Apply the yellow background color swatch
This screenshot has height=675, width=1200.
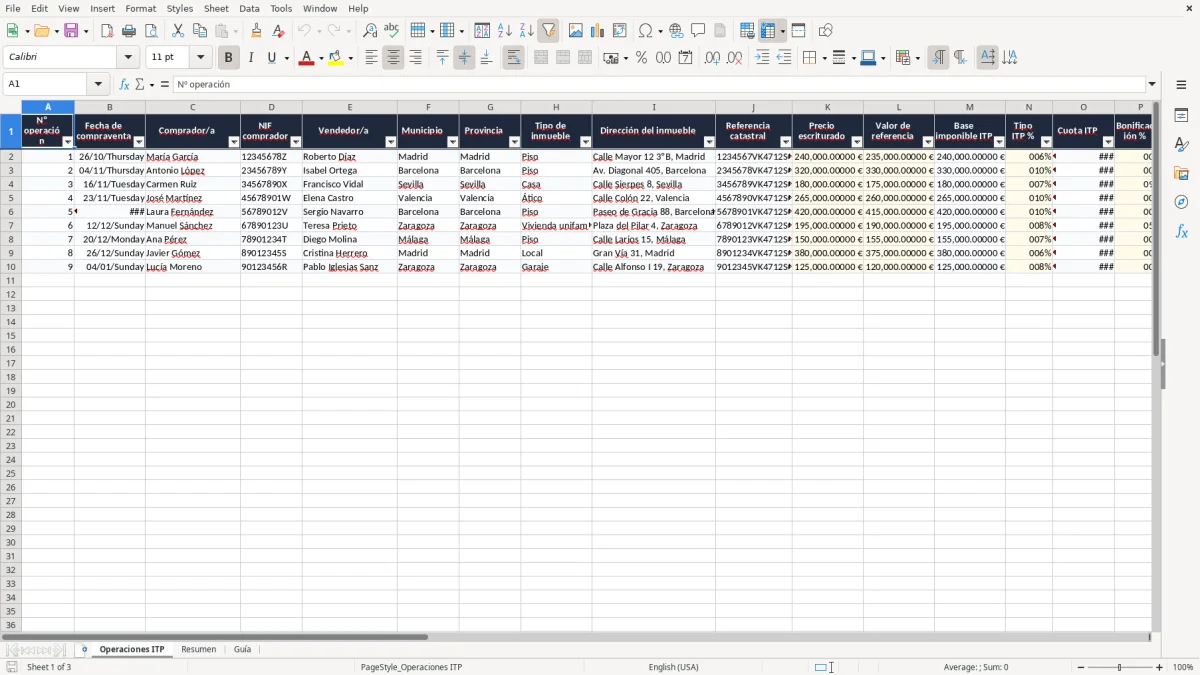click(336, 58)
